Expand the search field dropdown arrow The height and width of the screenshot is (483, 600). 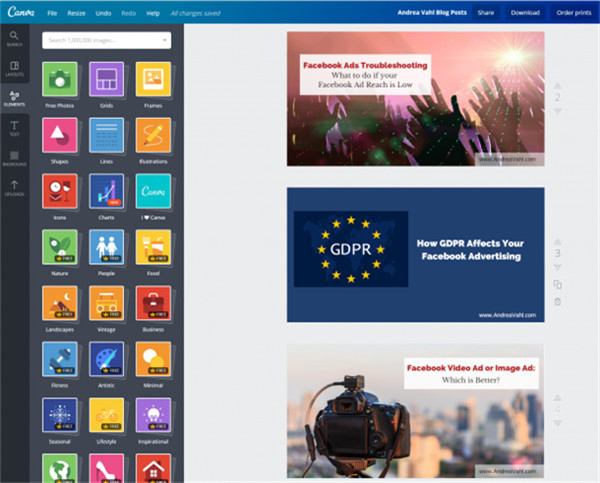click(165, 40)
